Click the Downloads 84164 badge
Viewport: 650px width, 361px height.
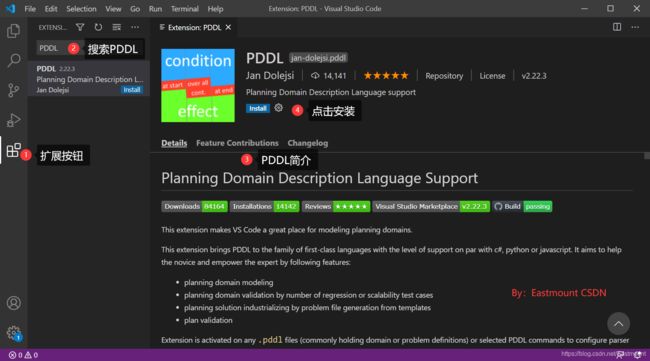tap(194, 206)
